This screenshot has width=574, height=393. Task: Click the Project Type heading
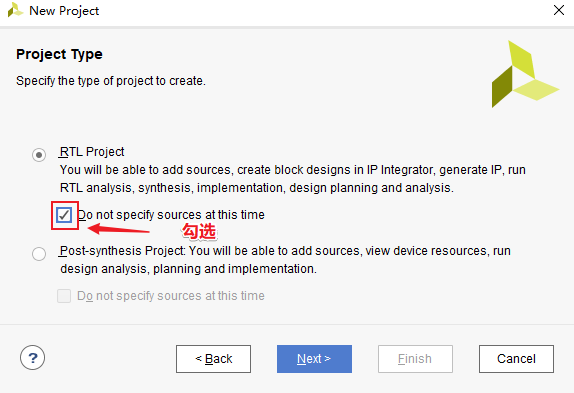(x=59, y=55)
